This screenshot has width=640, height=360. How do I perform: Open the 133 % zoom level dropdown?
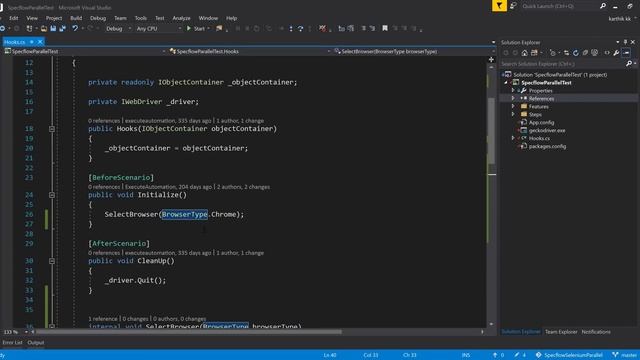point(26,332)
